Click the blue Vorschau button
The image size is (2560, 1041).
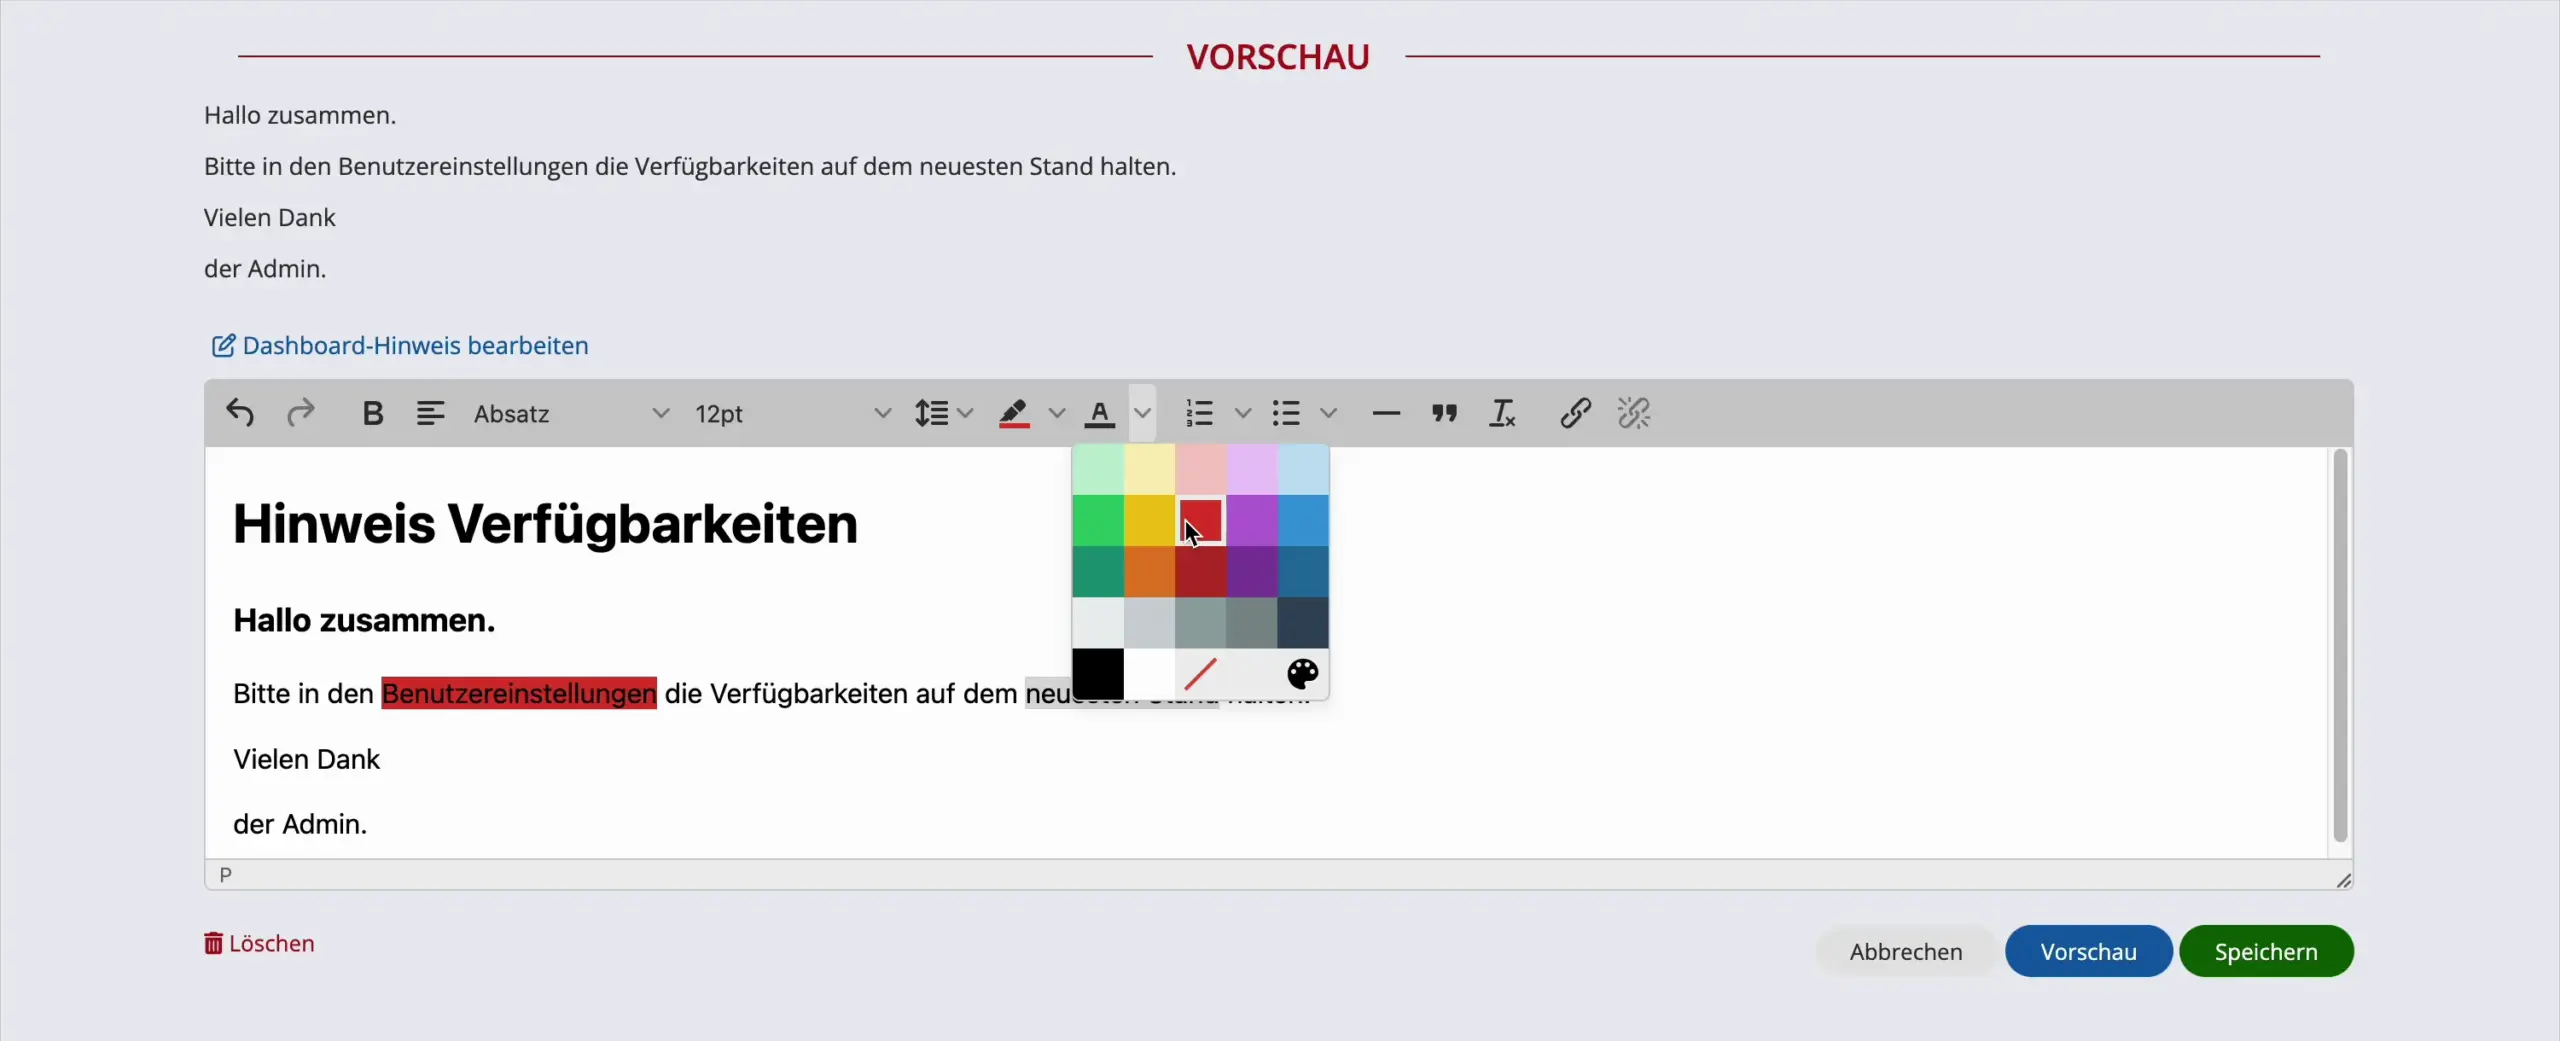point(2088,951)
